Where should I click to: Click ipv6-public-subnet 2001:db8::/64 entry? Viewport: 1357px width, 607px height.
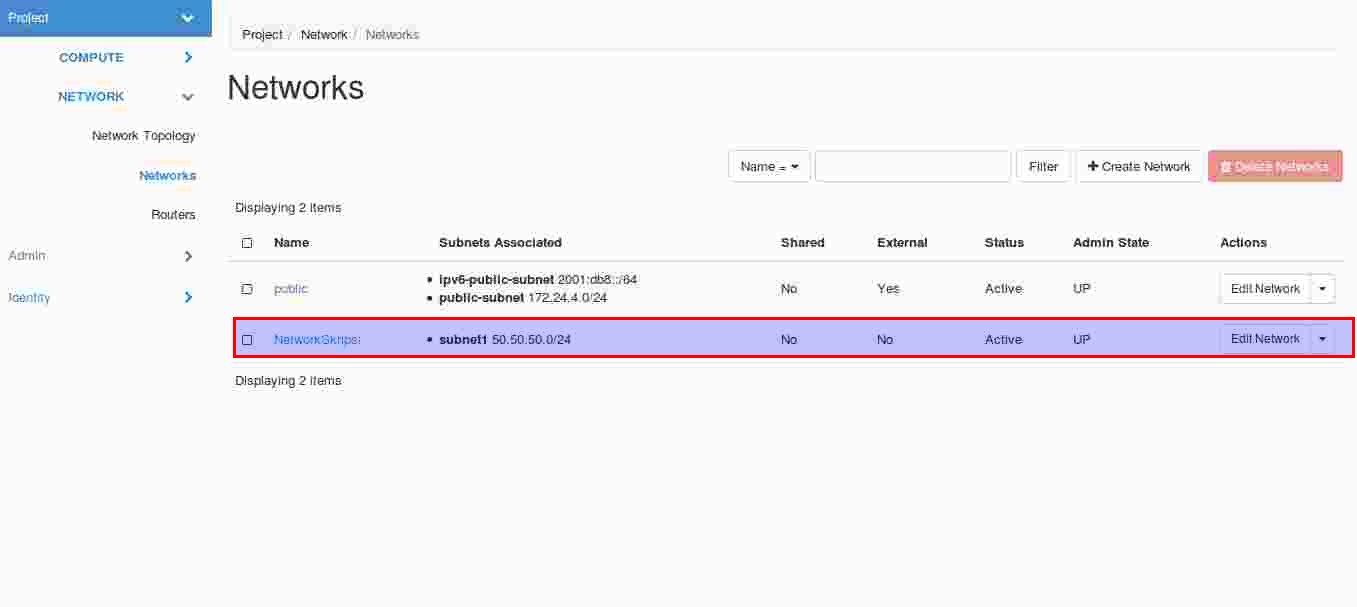point(538,280)
